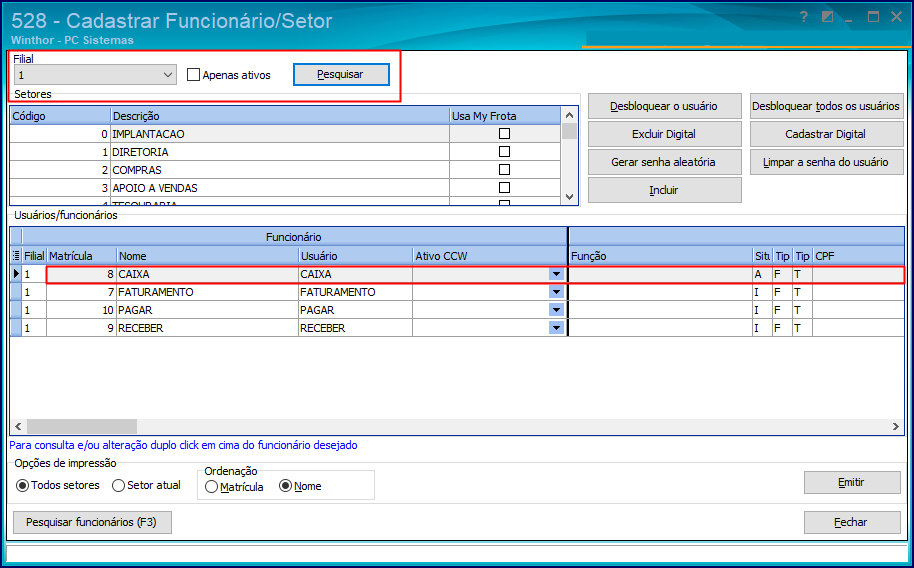Click Desbloquear todos os usuários button
The height and width of the screenshot is (568, 914).
click(x=827, y=106)
